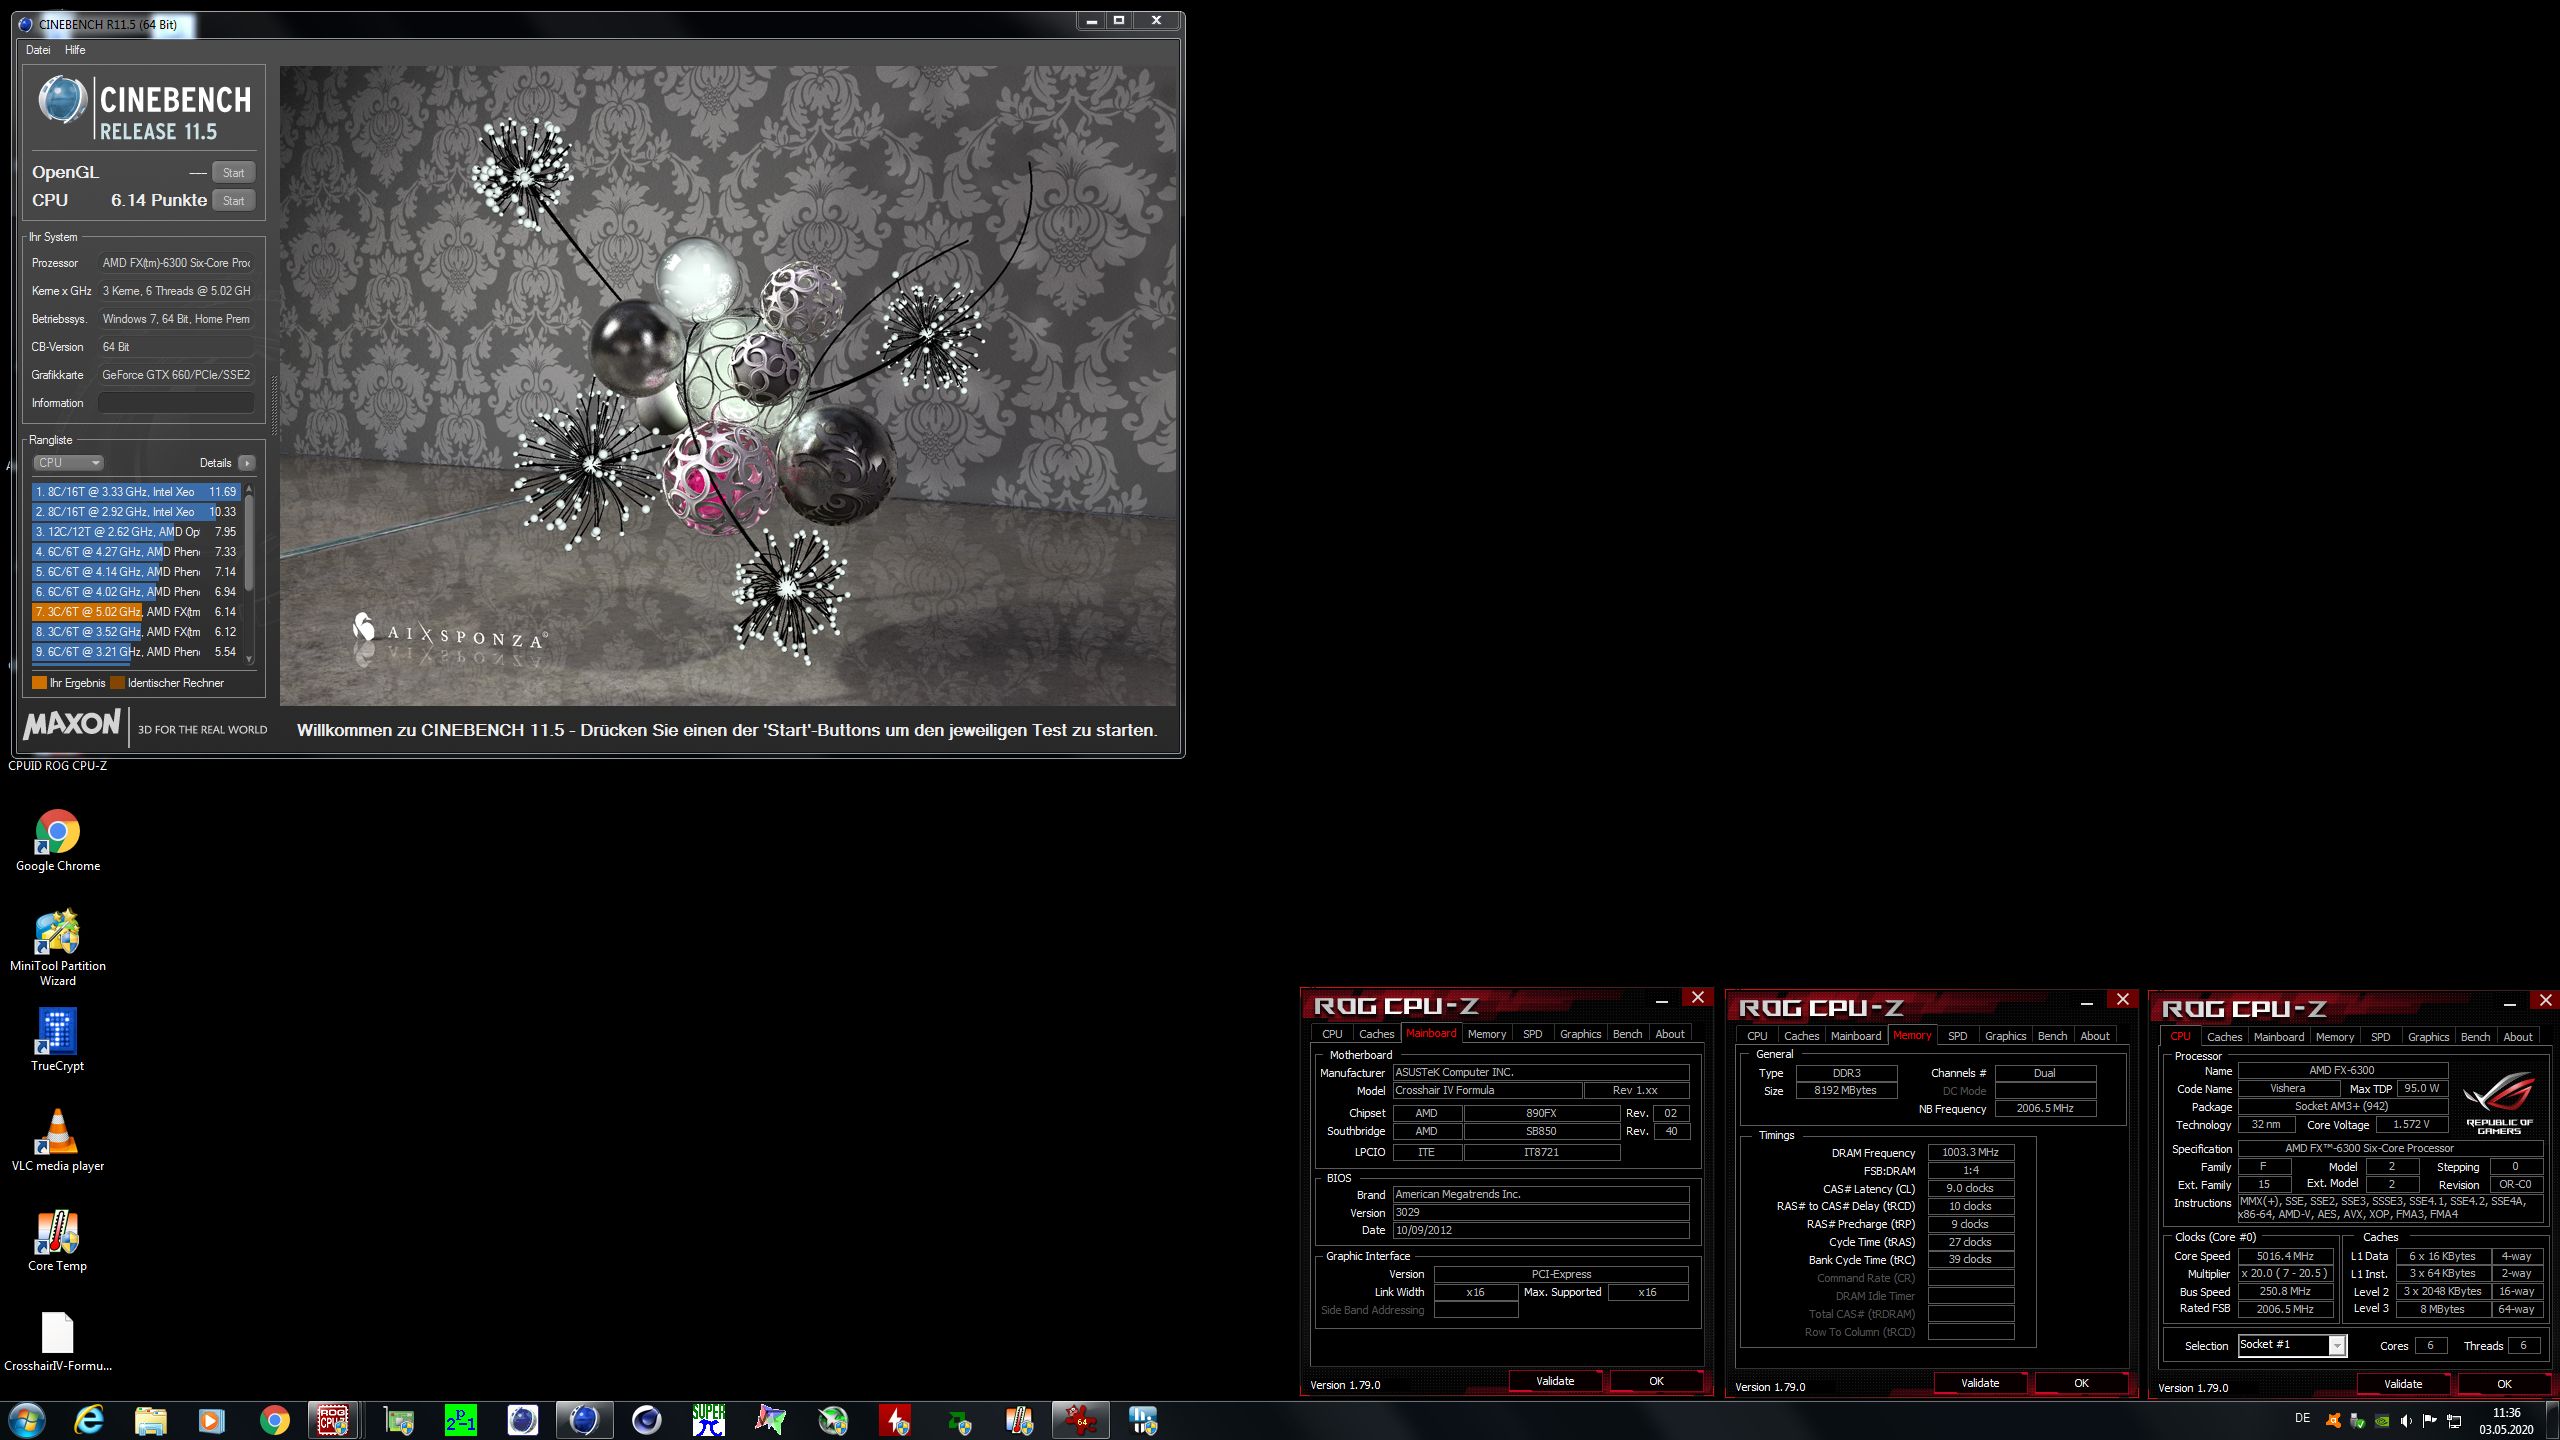This screenshot has width=2560, height=1440.
Task: Open Action Center flag tray icon
Action: (2430, 1420)
